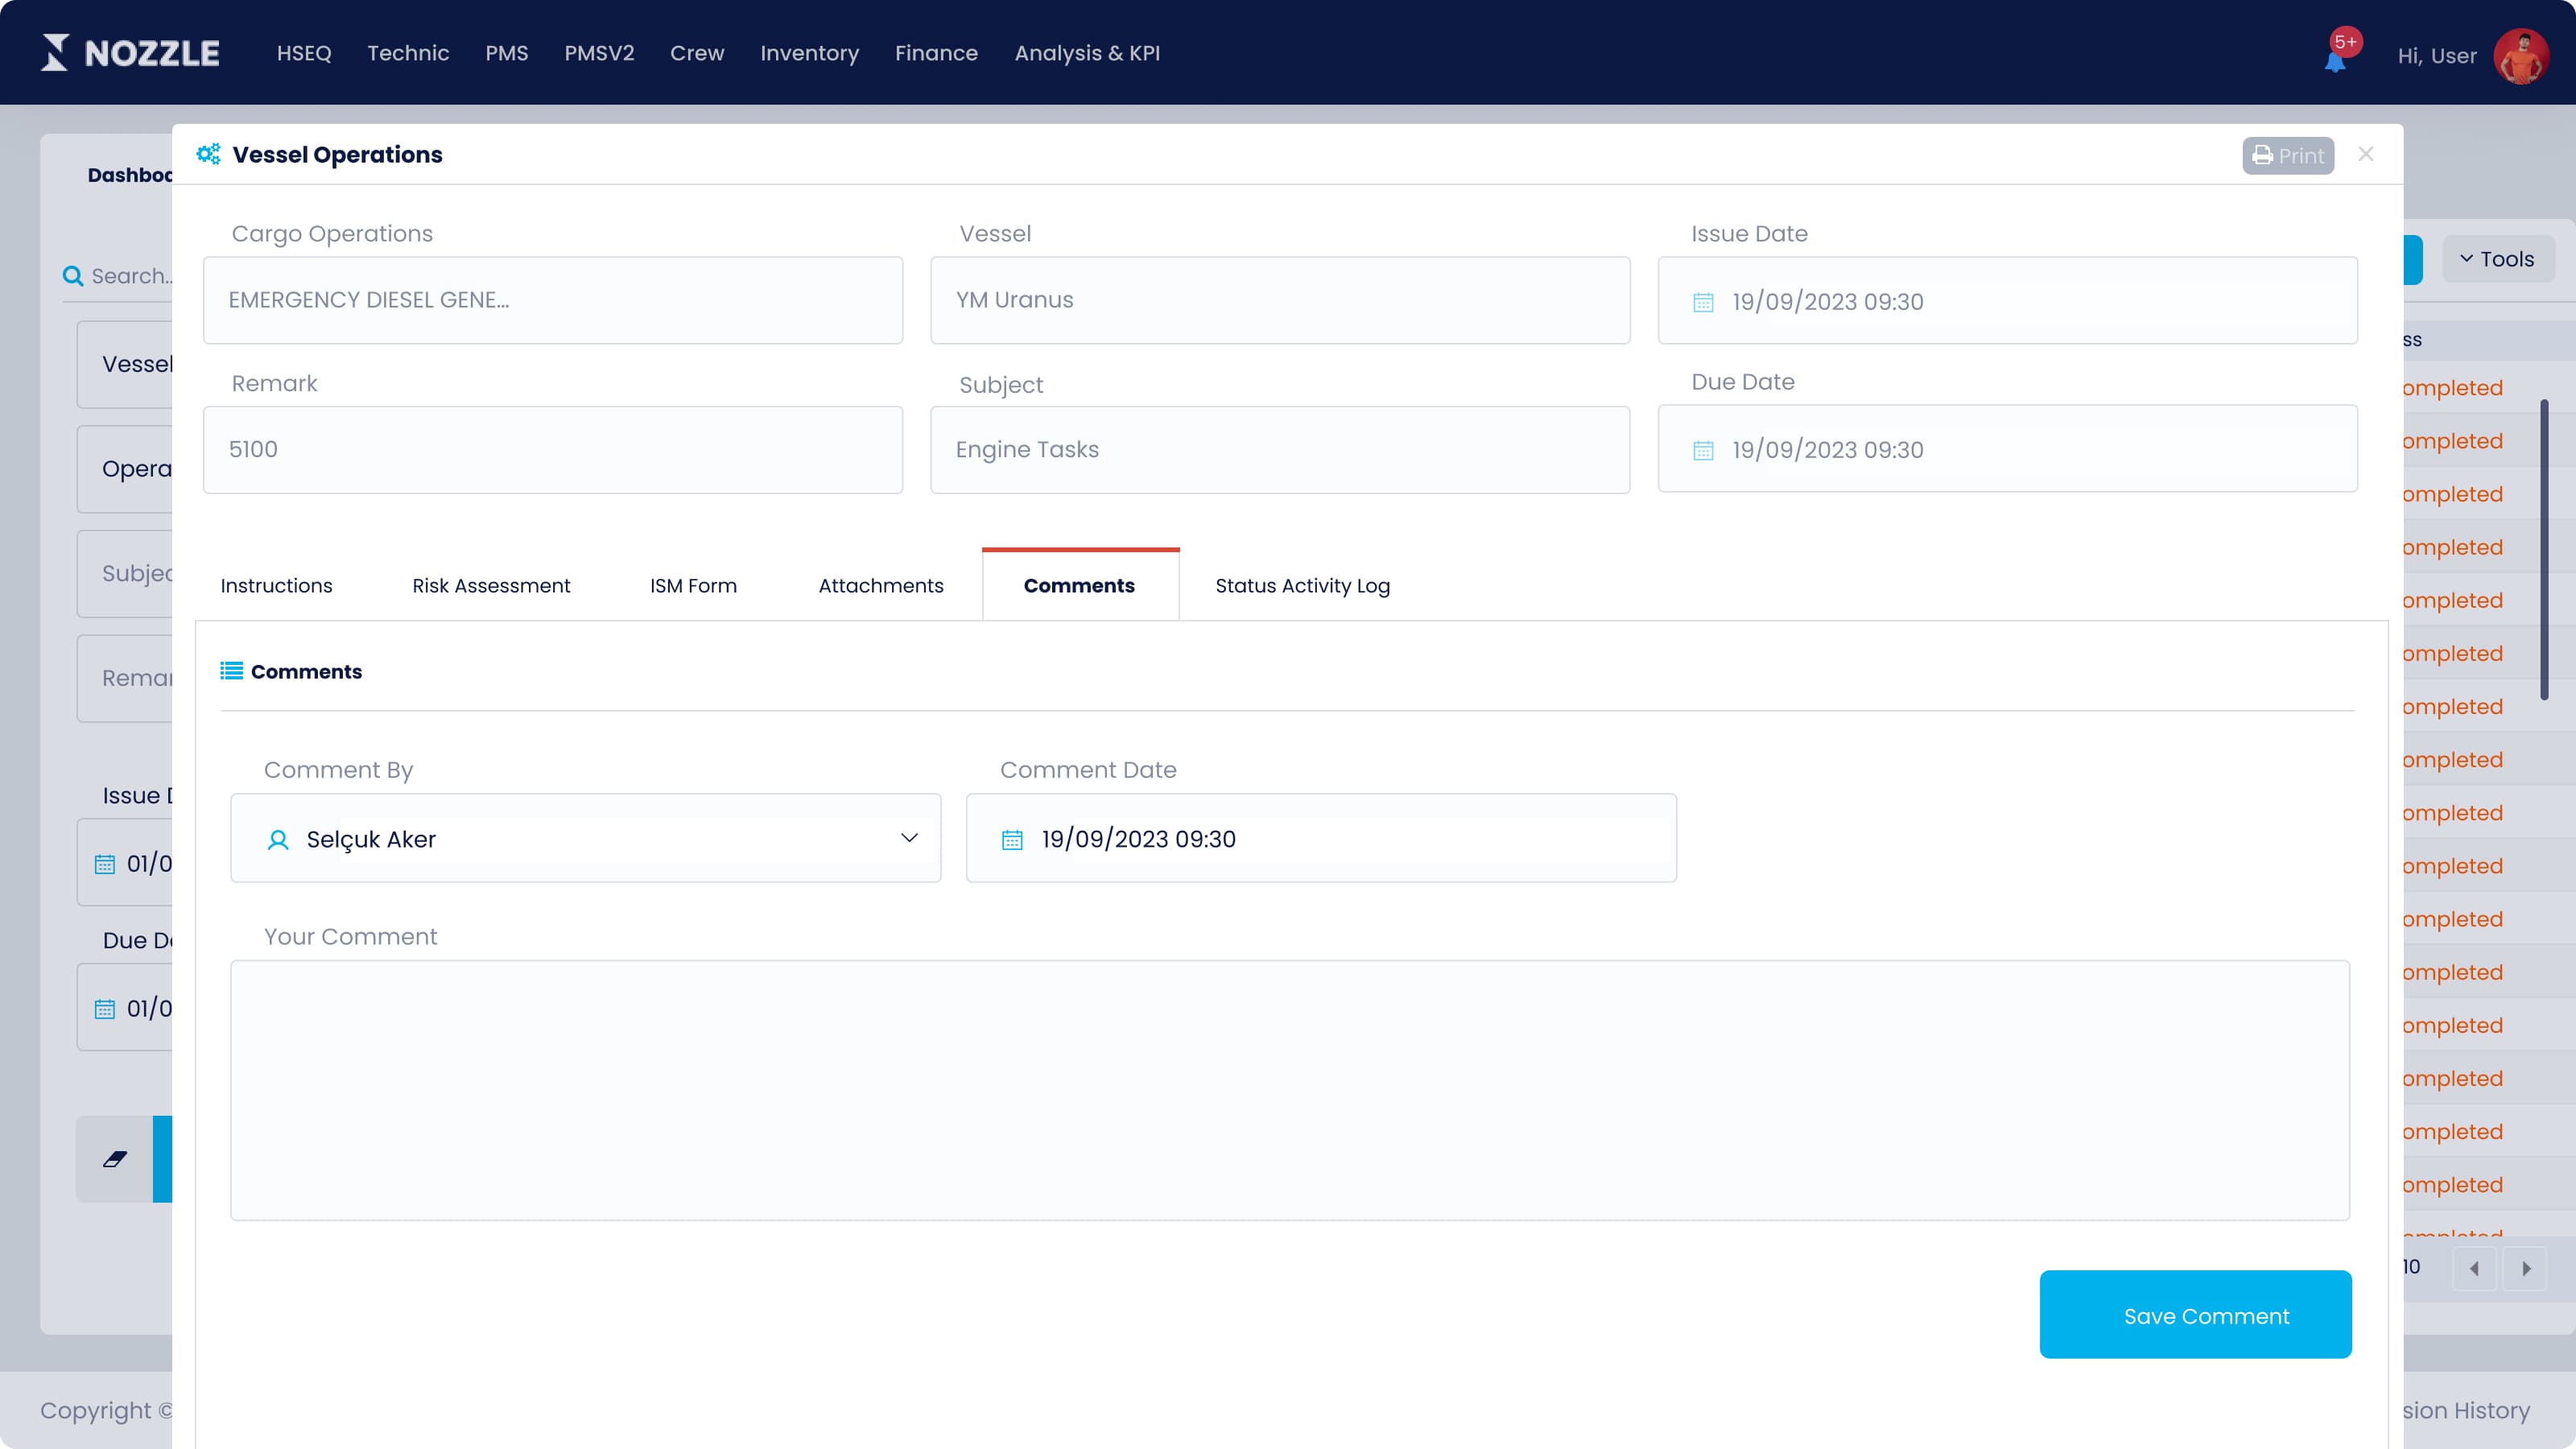Click the Comment Date calendar icon
The image size is (2576, 1449).
click(1012, 840)
